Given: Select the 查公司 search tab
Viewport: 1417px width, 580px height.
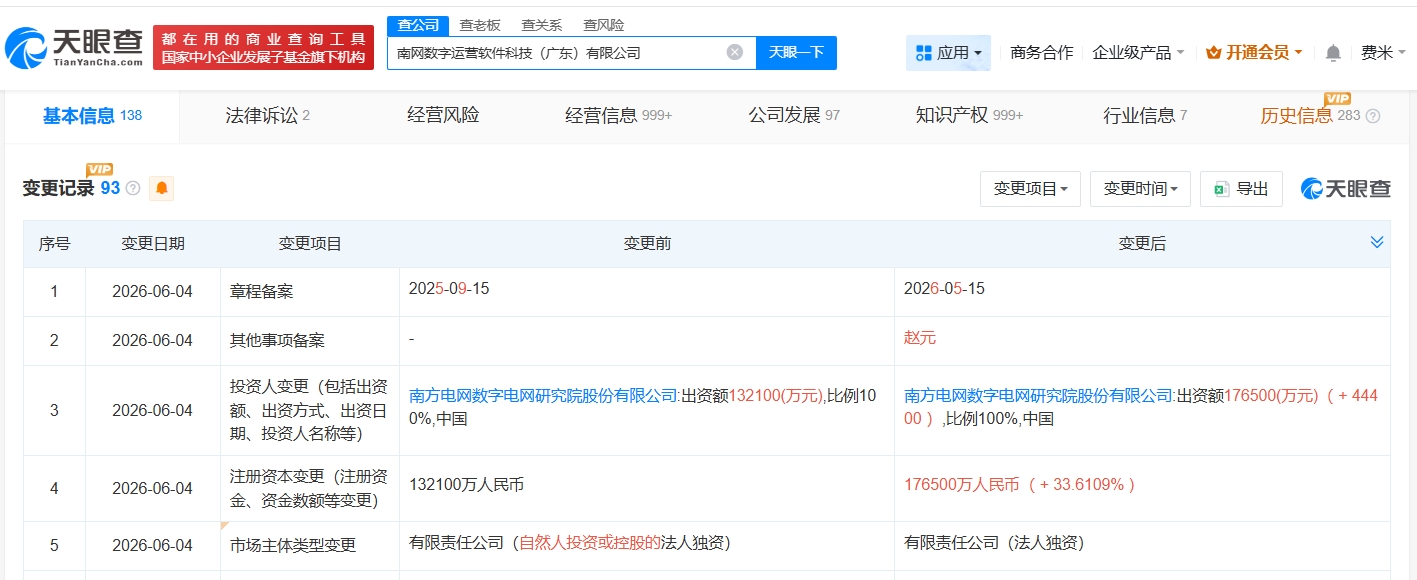Looking at the screenshot, I should click(417, 25).
